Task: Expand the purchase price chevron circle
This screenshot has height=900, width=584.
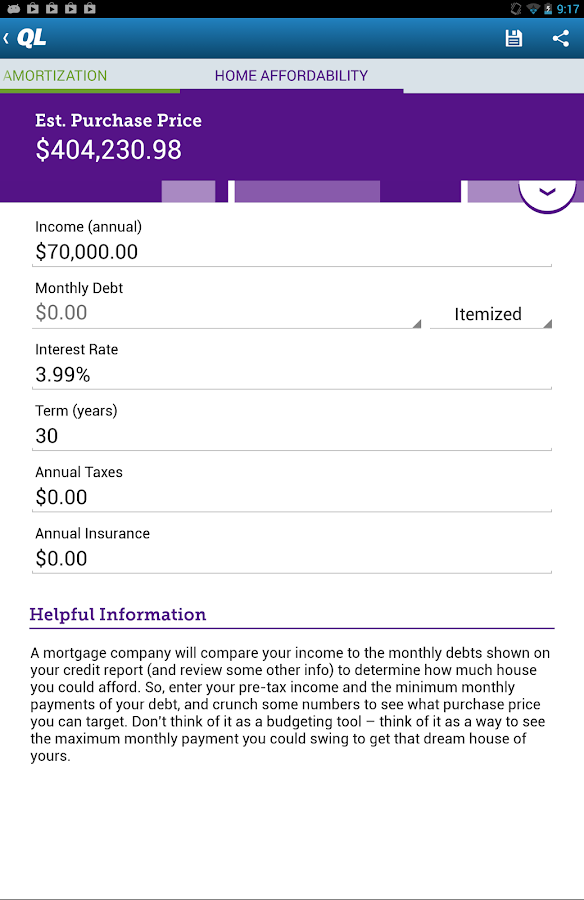Action: click(x=547, y=192)
